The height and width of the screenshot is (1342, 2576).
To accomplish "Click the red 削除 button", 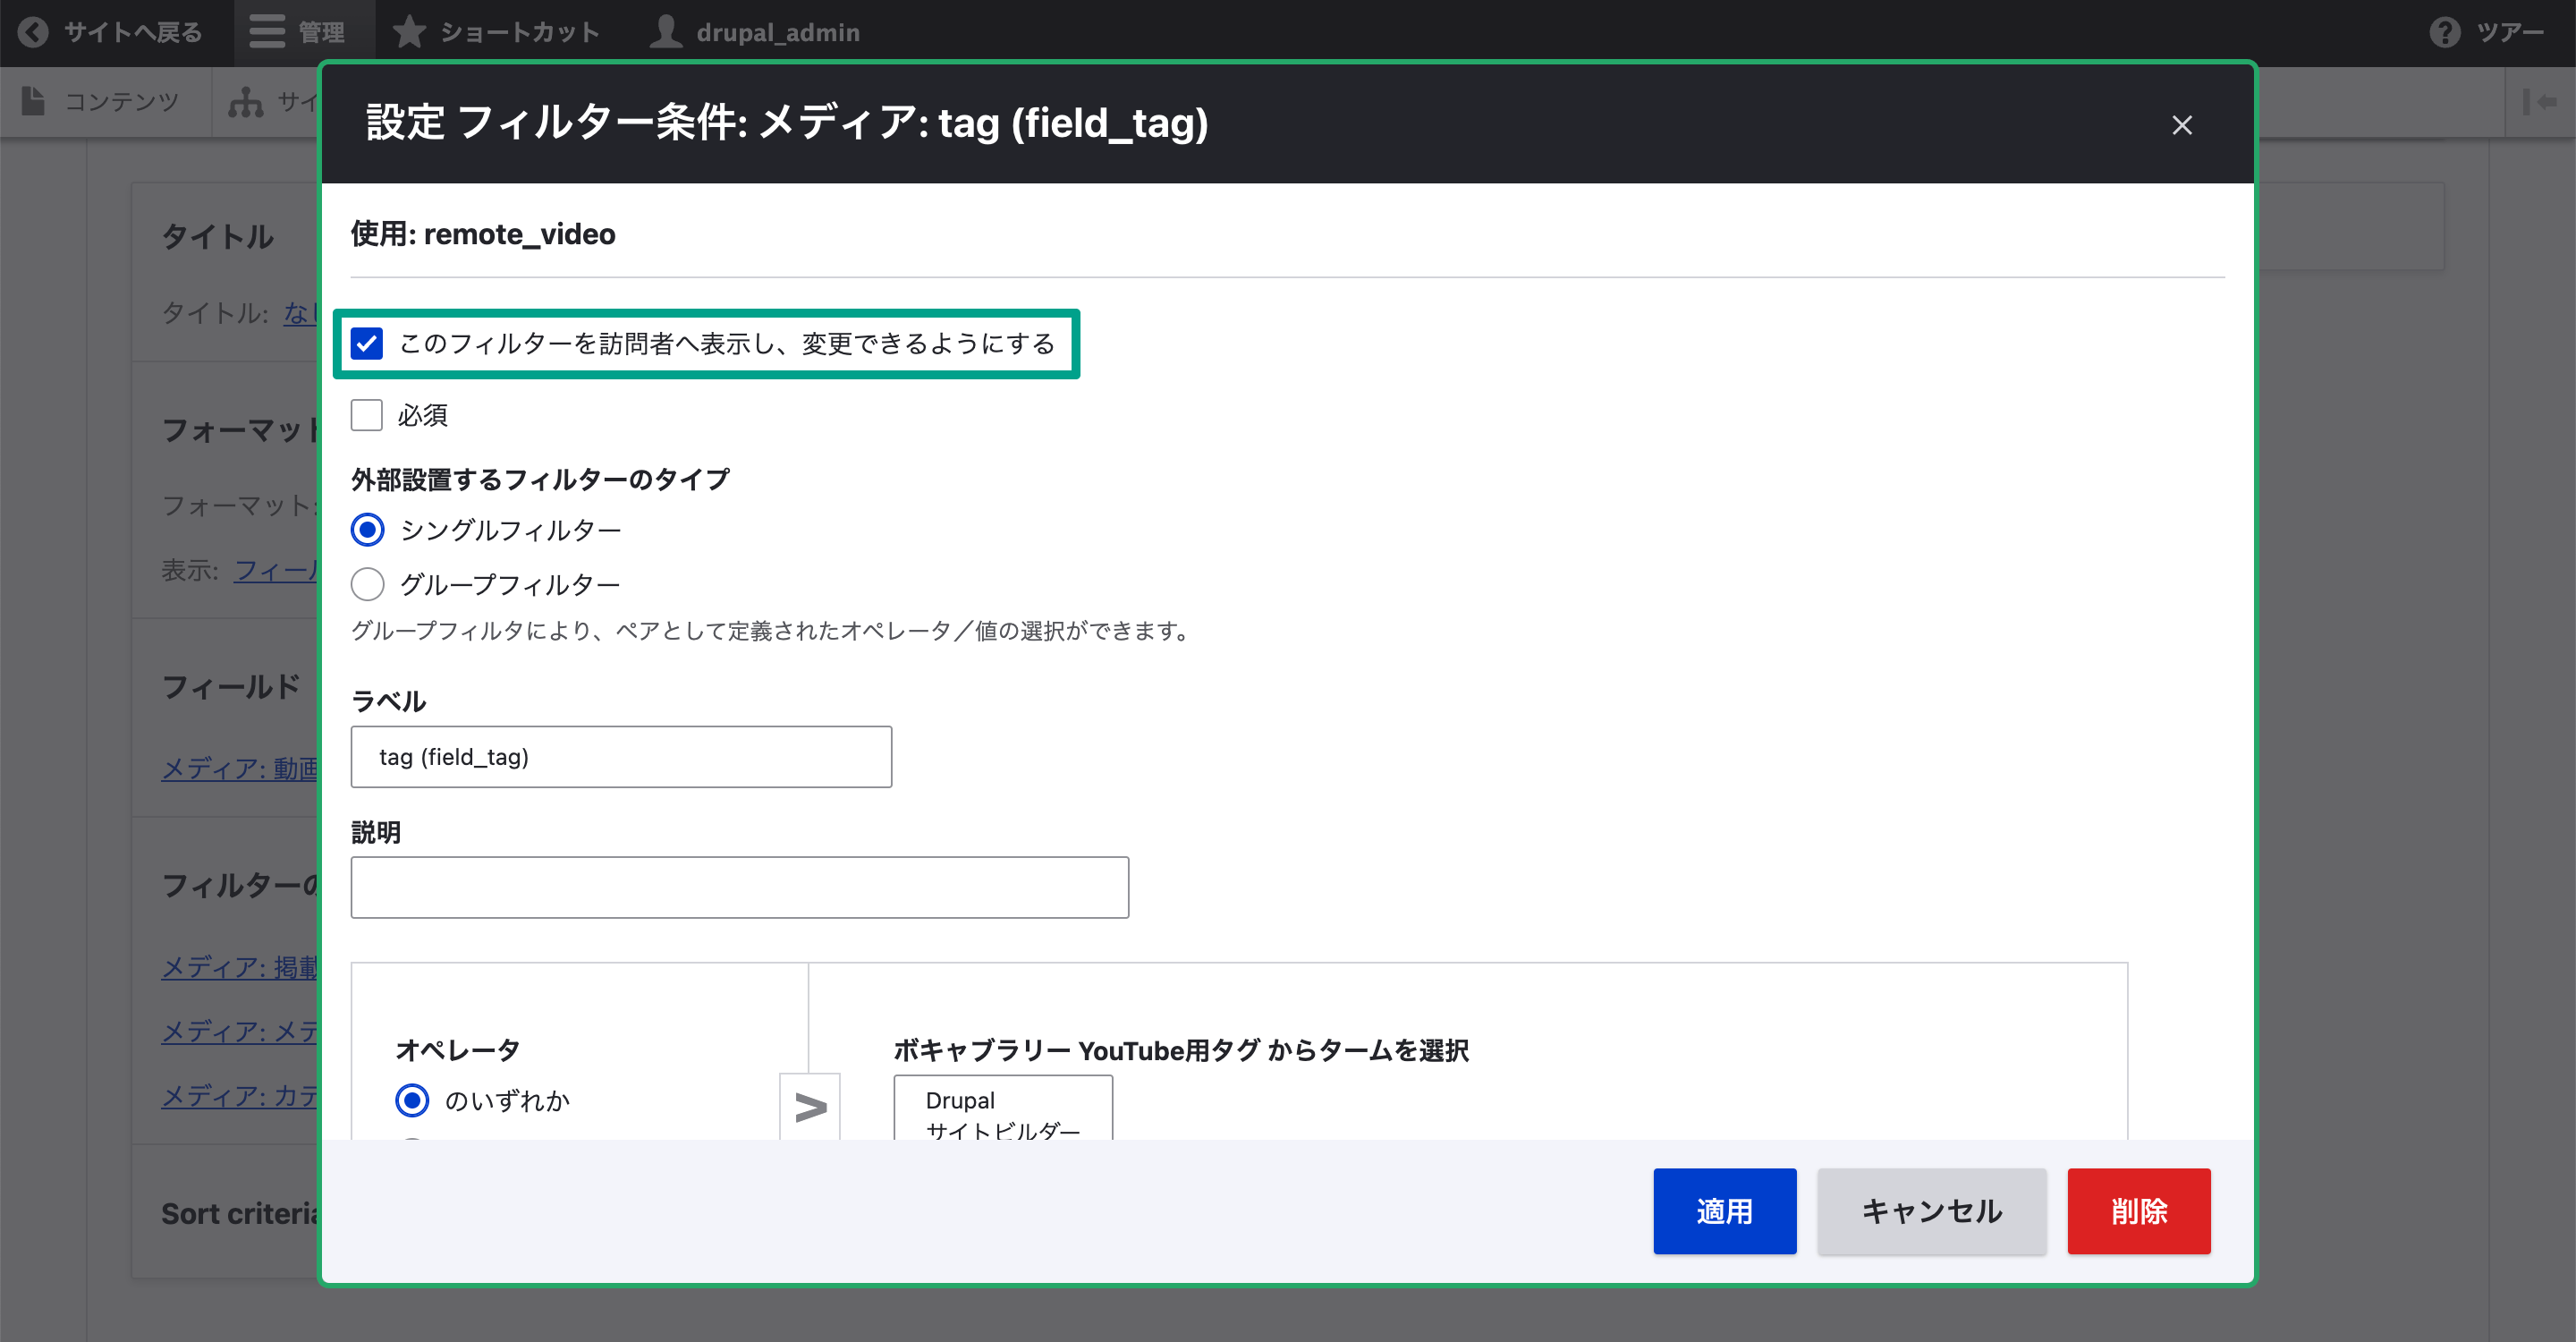I will (x=2139, y=1211).
